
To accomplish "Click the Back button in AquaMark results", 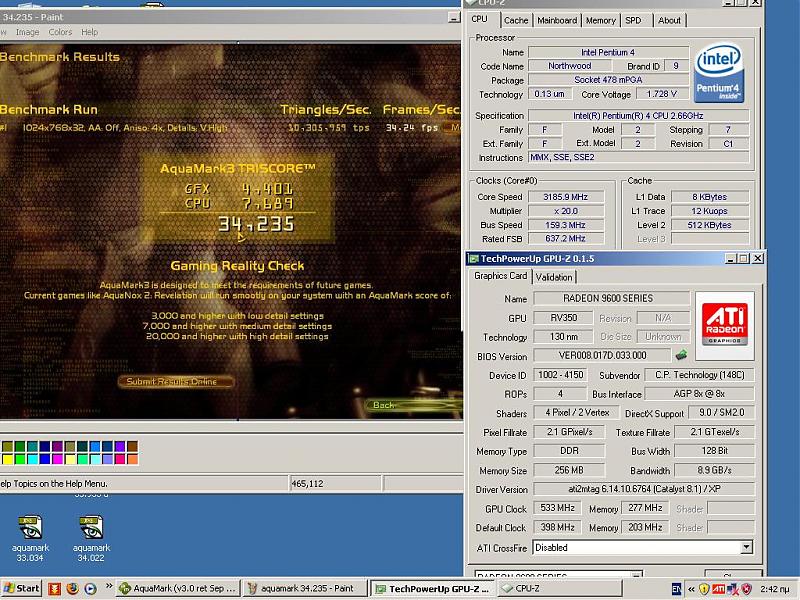I will [x=413, y=405].
